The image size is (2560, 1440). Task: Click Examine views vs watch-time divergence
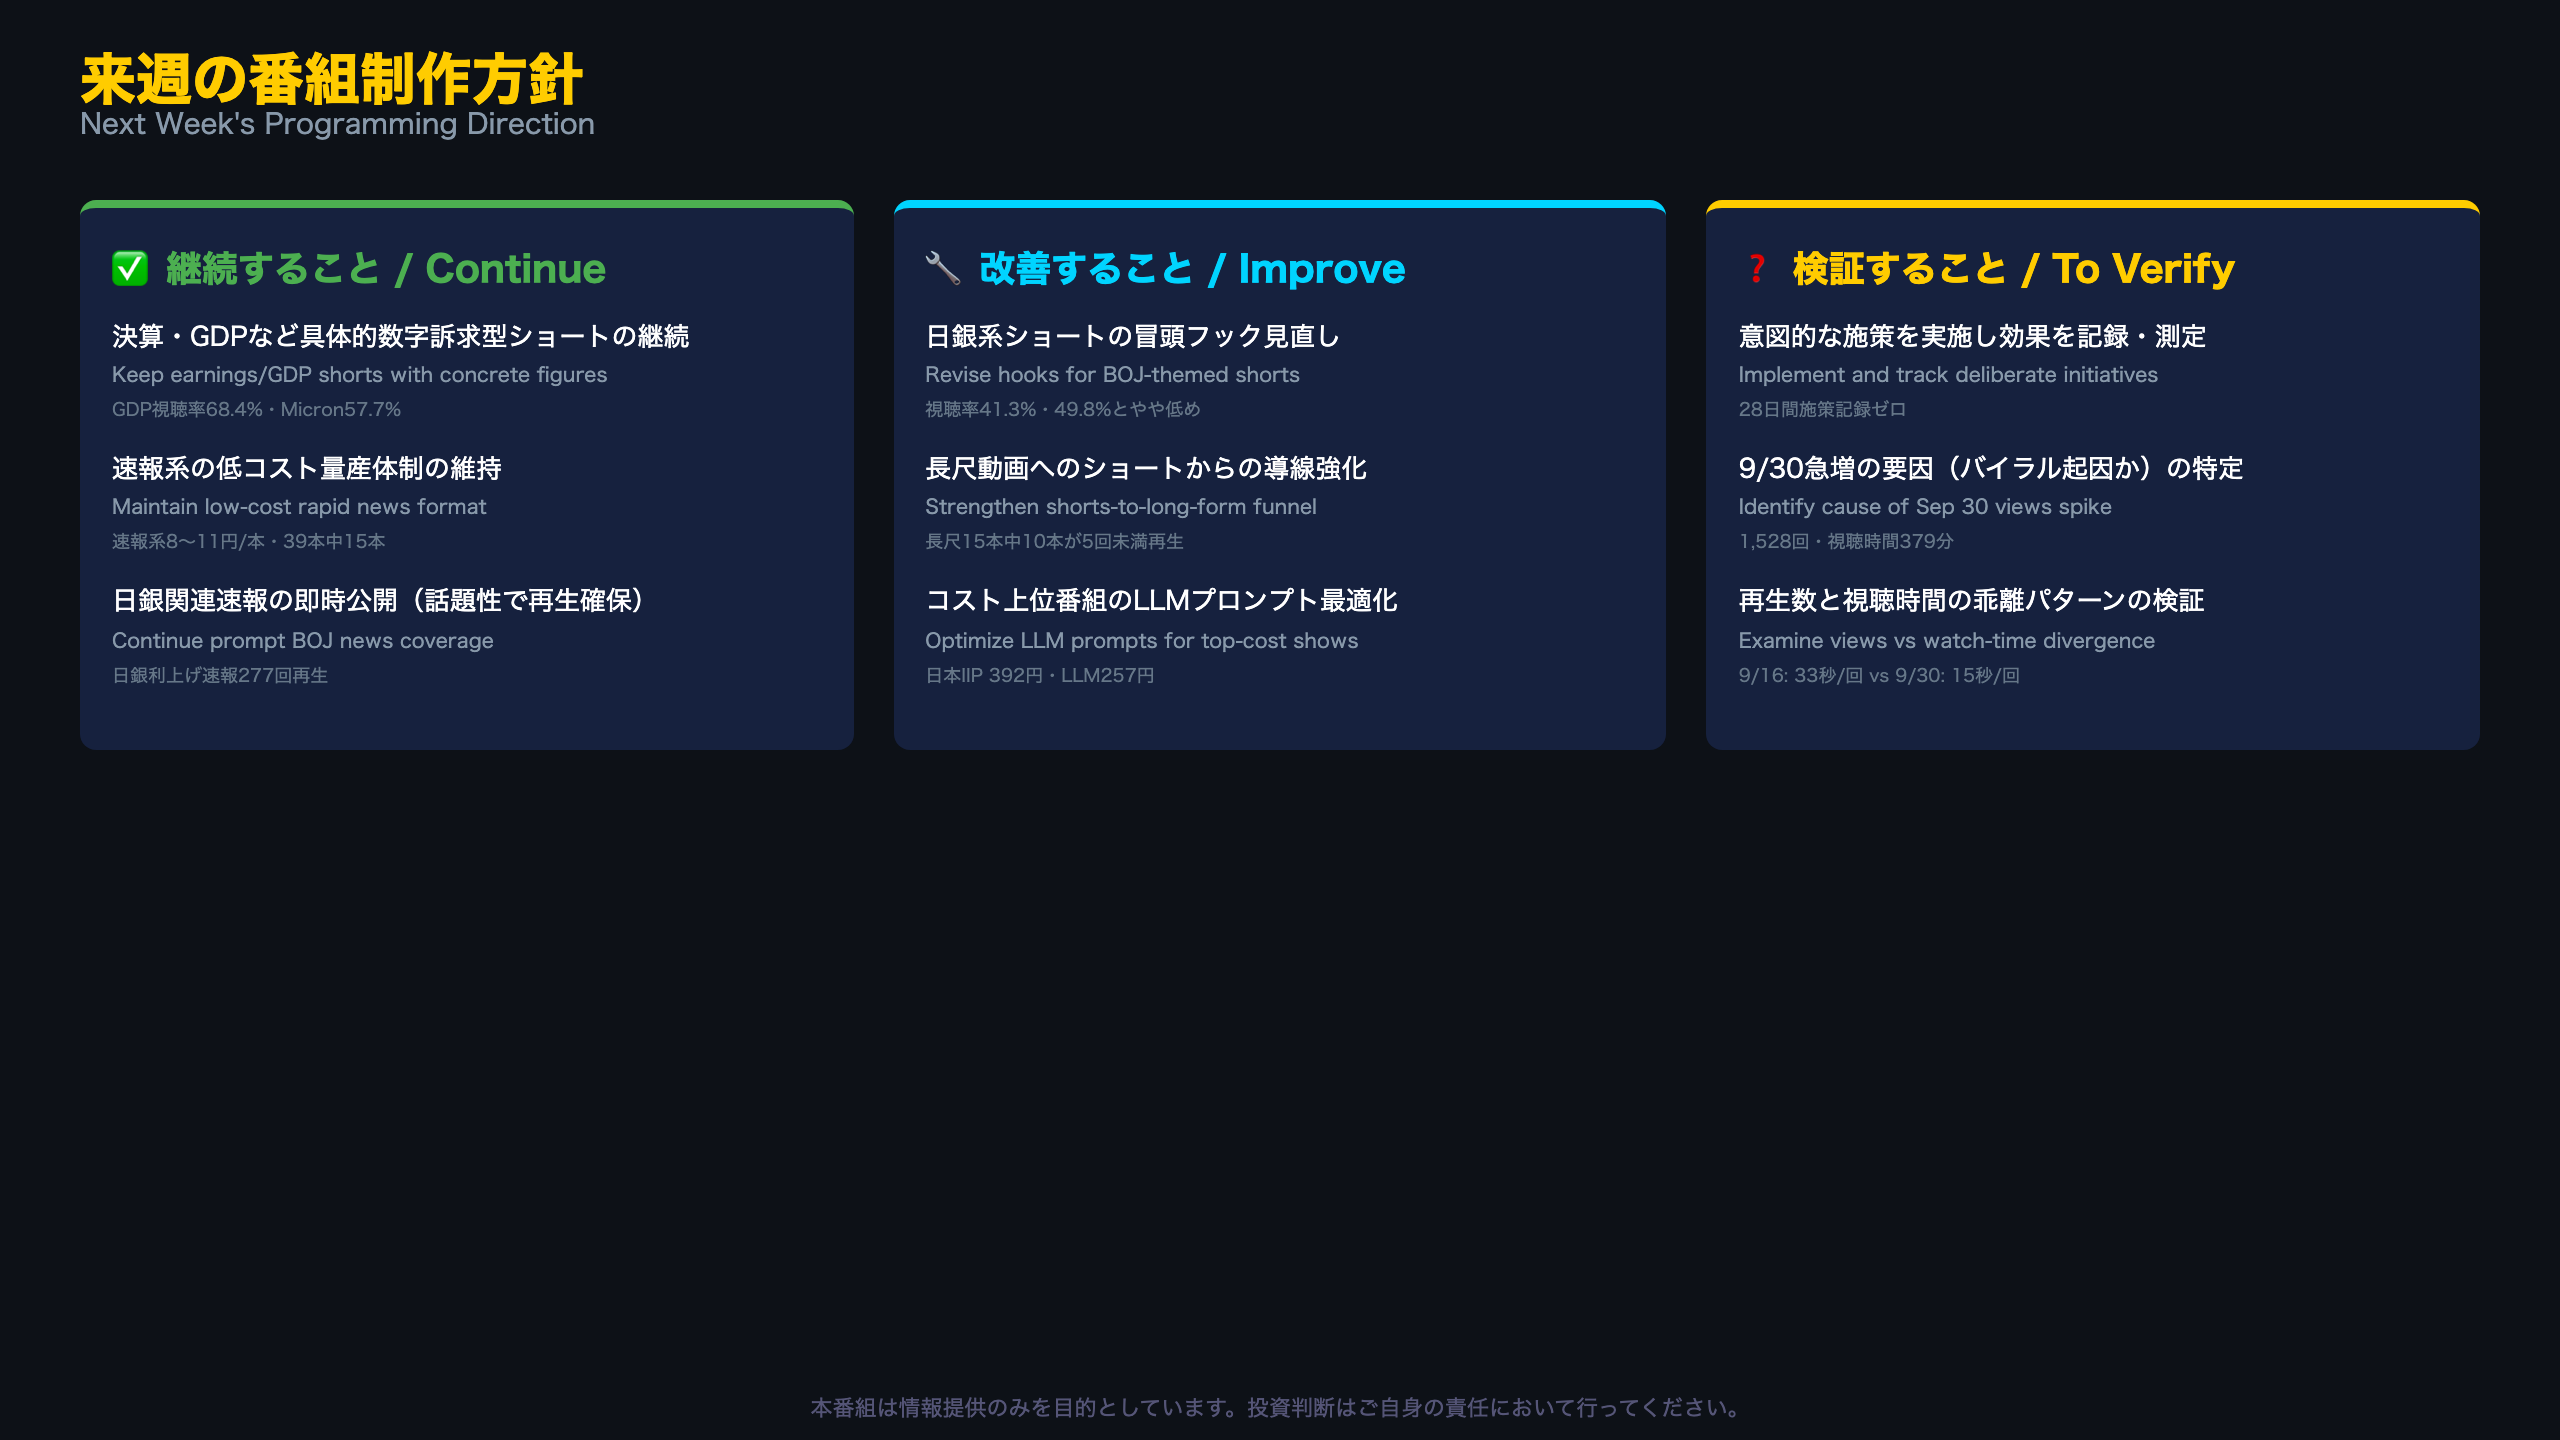click(1946, 641)
